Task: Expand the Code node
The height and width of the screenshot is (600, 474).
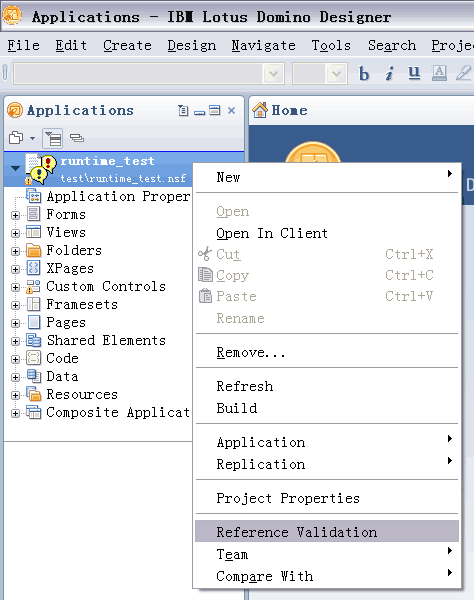Action: 15,359
